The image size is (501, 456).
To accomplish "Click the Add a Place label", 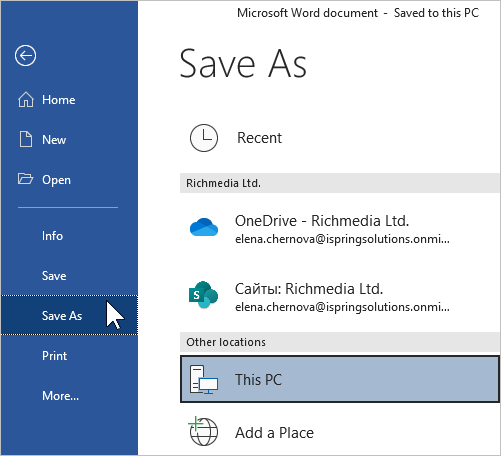I will [274, 433].
